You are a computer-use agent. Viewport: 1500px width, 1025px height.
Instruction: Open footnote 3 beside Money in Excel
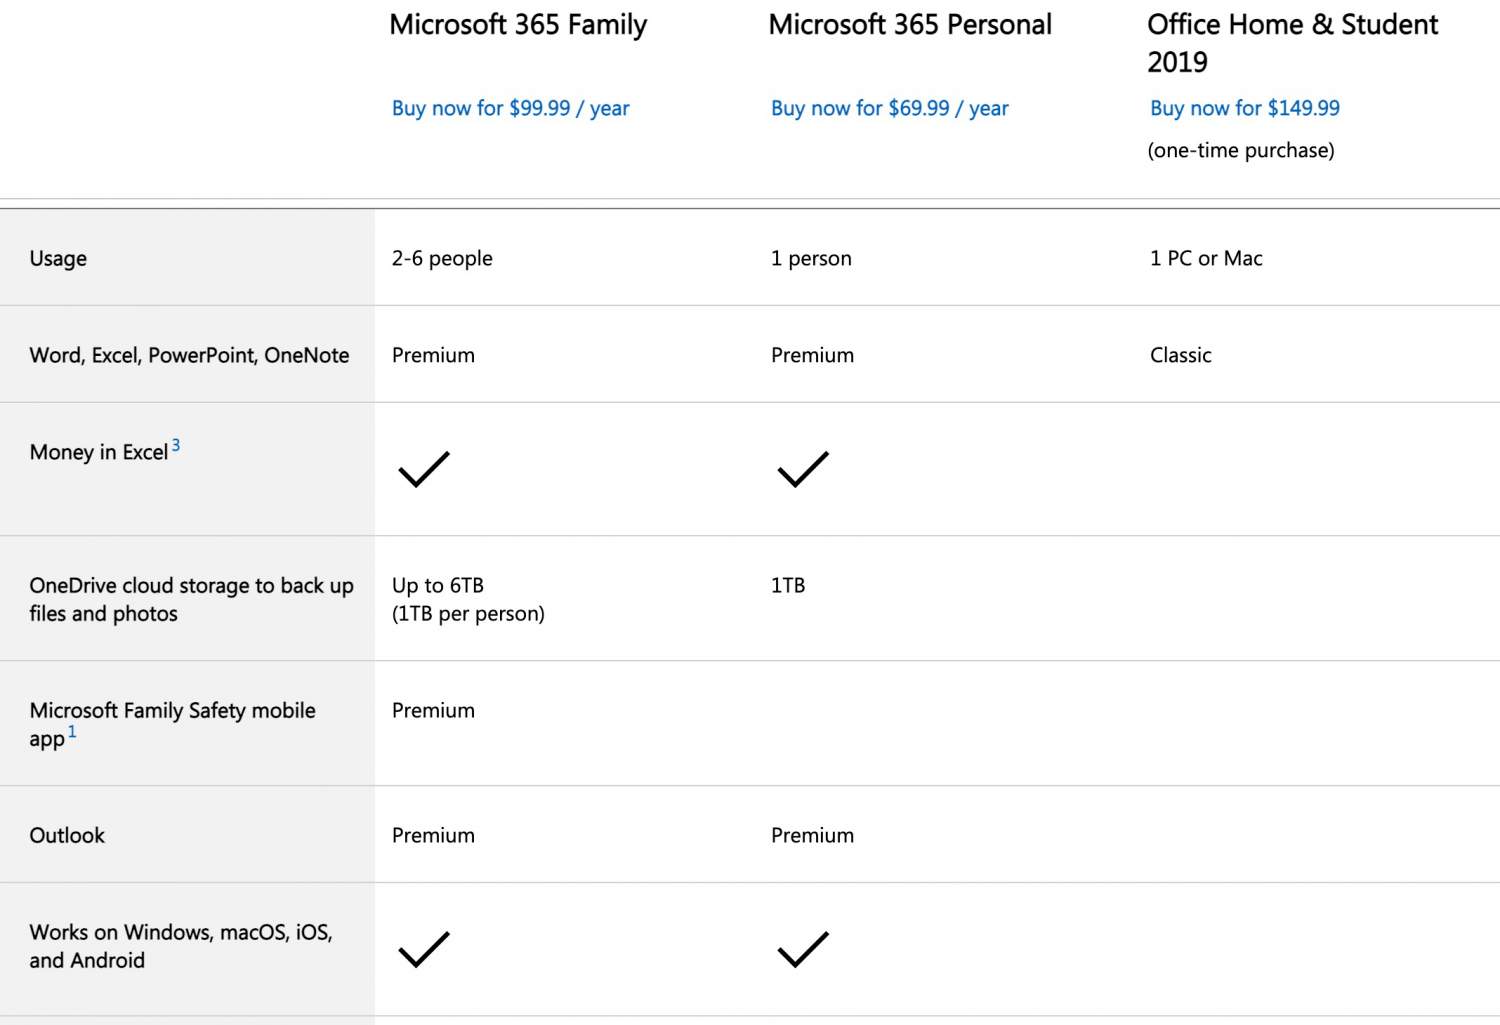[176, 445]
